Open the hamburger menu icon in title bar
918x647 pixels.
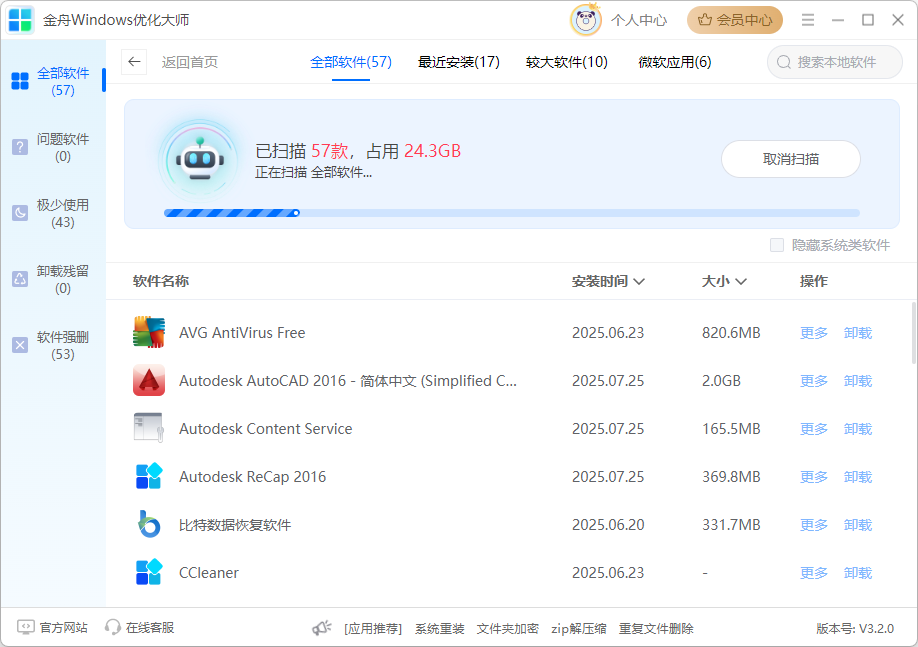(808, 20)
